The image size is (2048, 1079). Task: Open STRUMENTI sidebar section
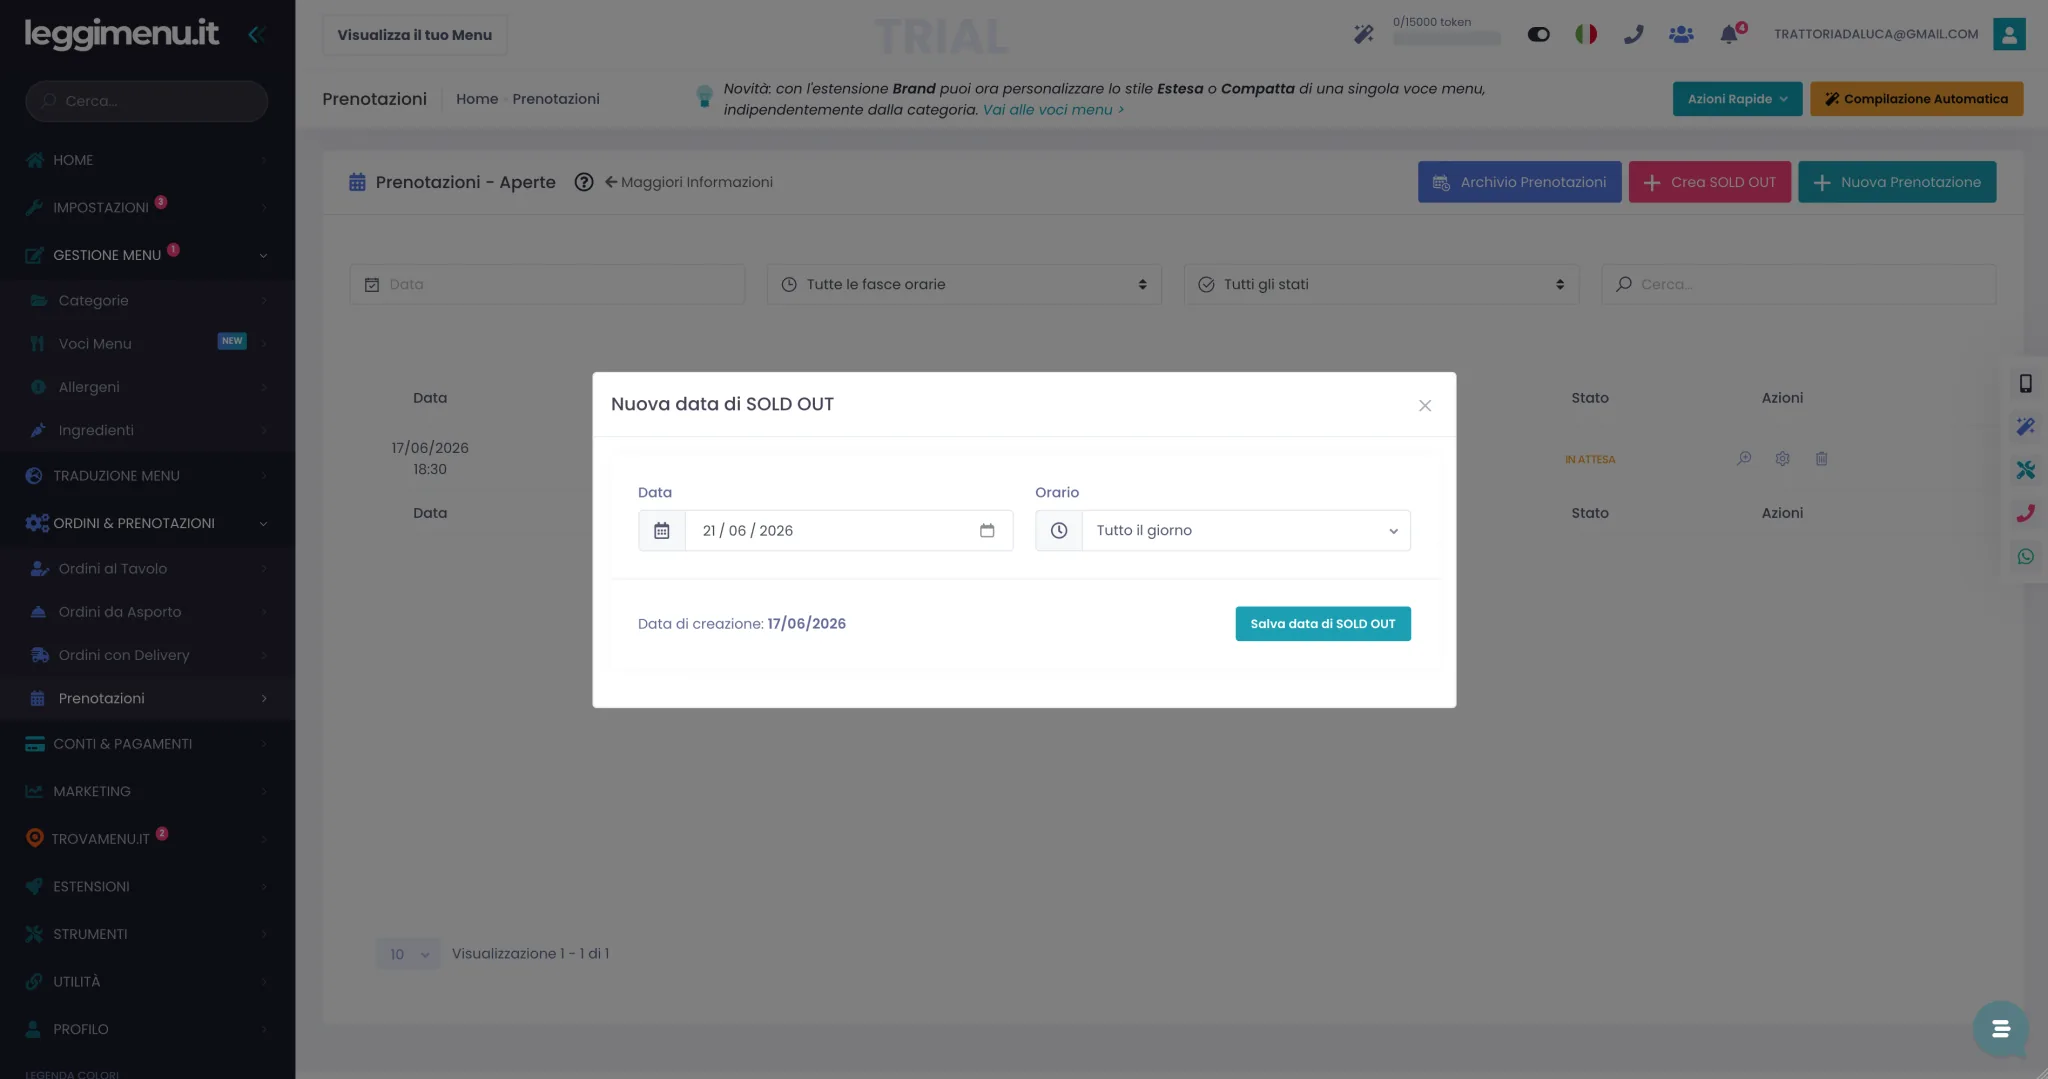pyautogui.click(x=147, y=934)
